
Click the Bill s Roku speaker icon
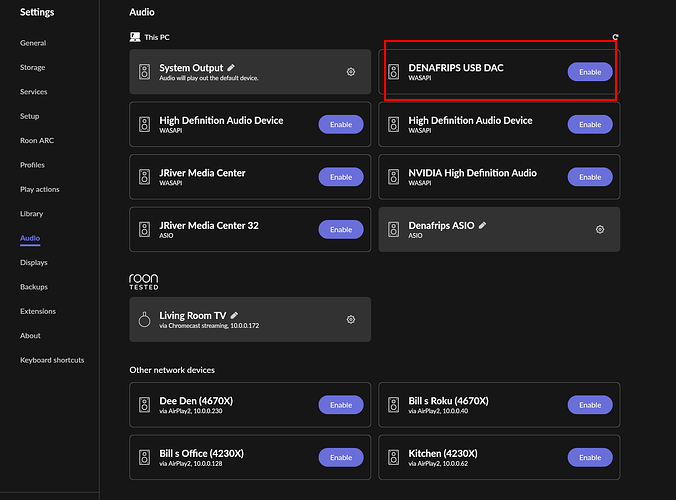tap(394, 405)
